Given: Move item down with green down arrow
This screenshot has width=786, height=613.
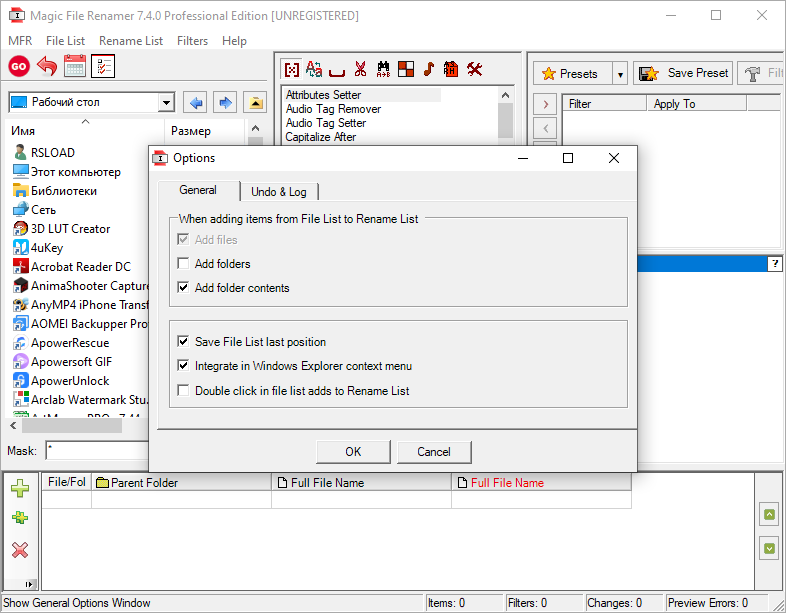Looking at the screenshot, I should click(769, 548).
